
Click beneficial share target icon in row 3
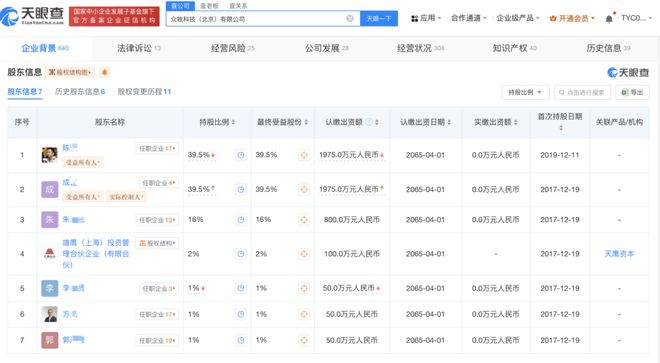coord(303,219)
